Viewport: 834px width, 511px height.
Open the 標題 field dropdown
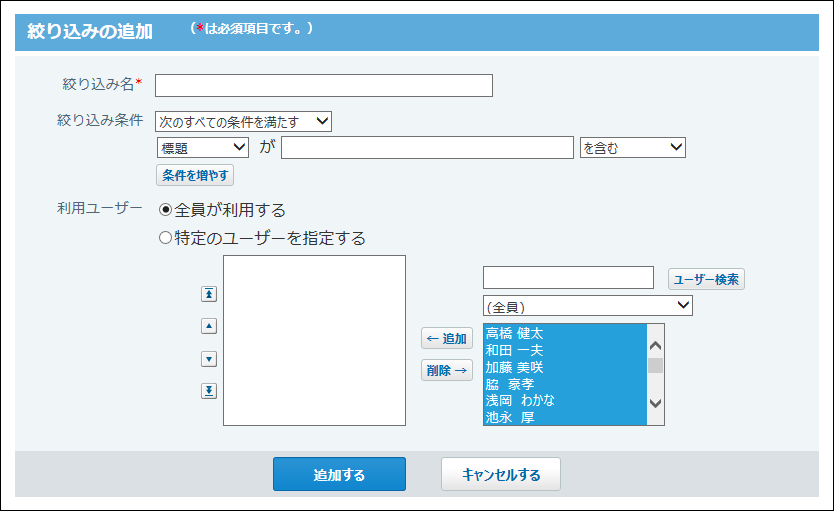pyautogui.click(x=203, y=147)
